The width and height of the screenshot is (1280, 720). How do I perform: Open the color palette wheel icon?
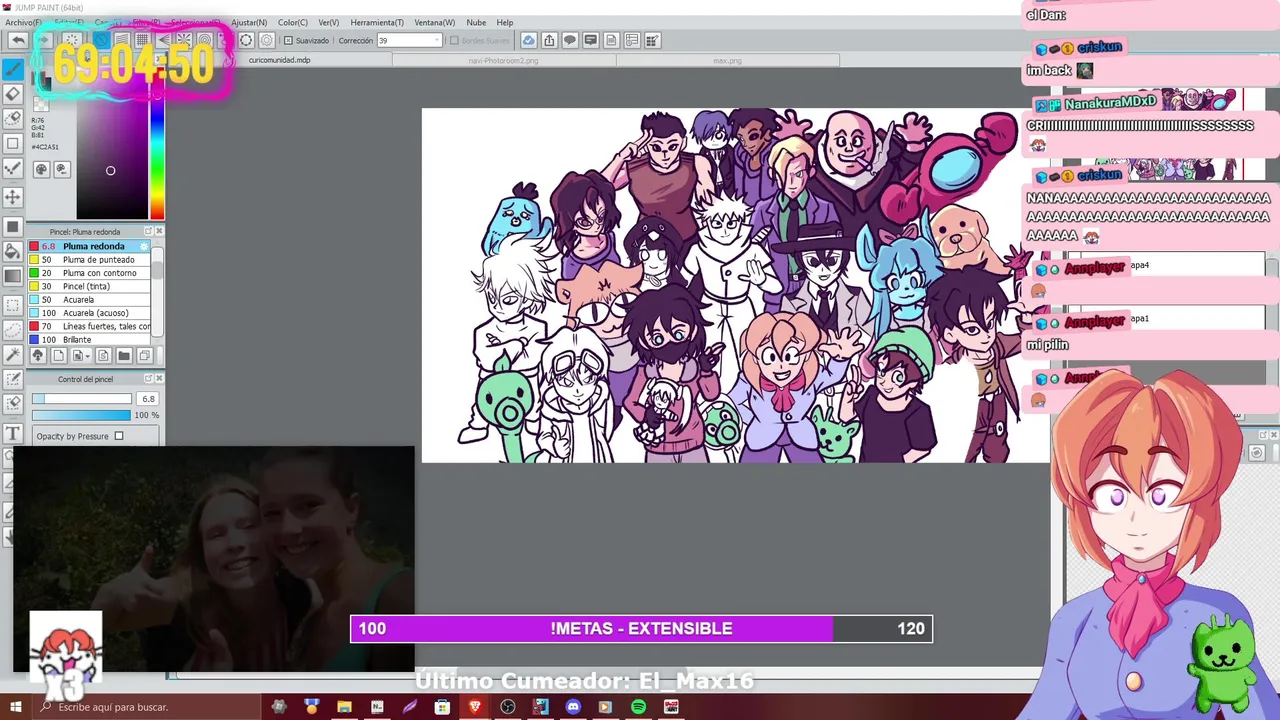pyautogui.click(x=42, y=170)
